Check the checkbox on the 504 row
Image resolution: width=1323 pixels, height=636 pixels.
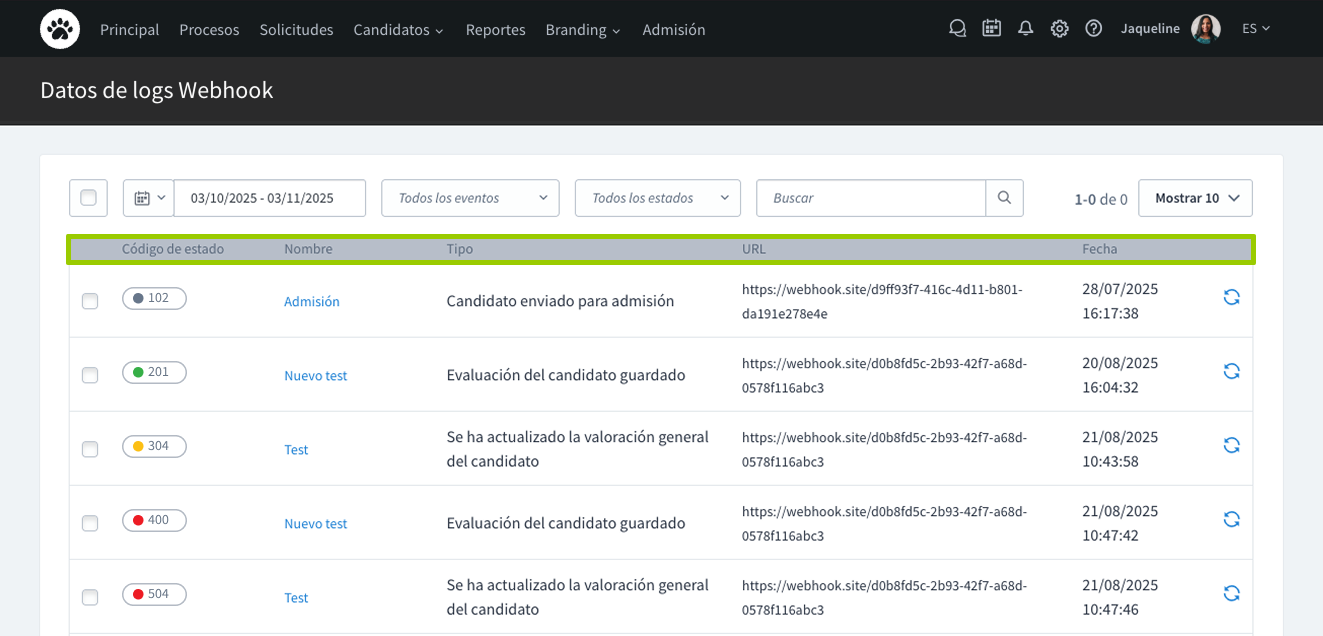click(89, 597)
